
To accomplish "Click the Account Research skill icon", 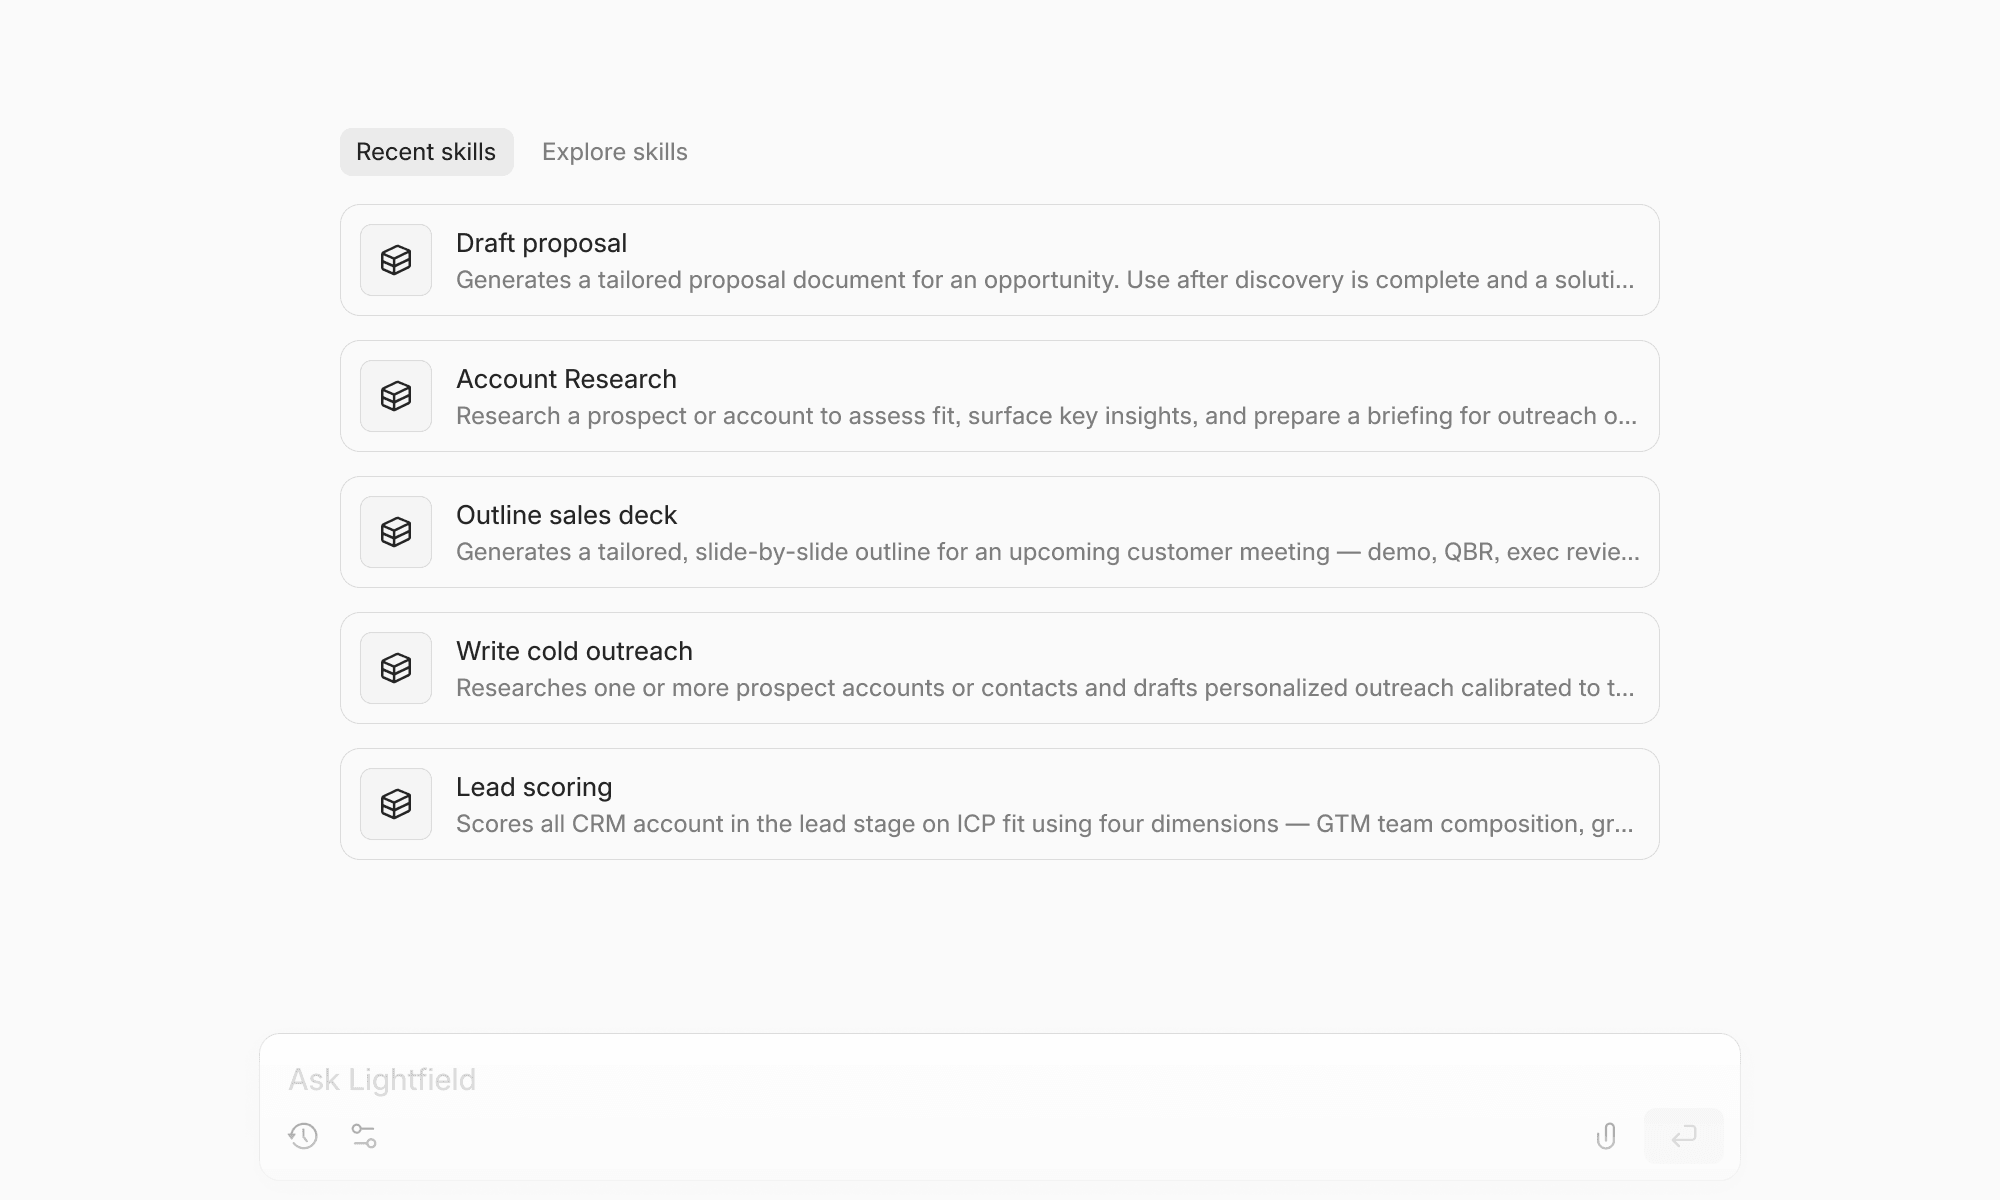I will click(x=396, y=396).
